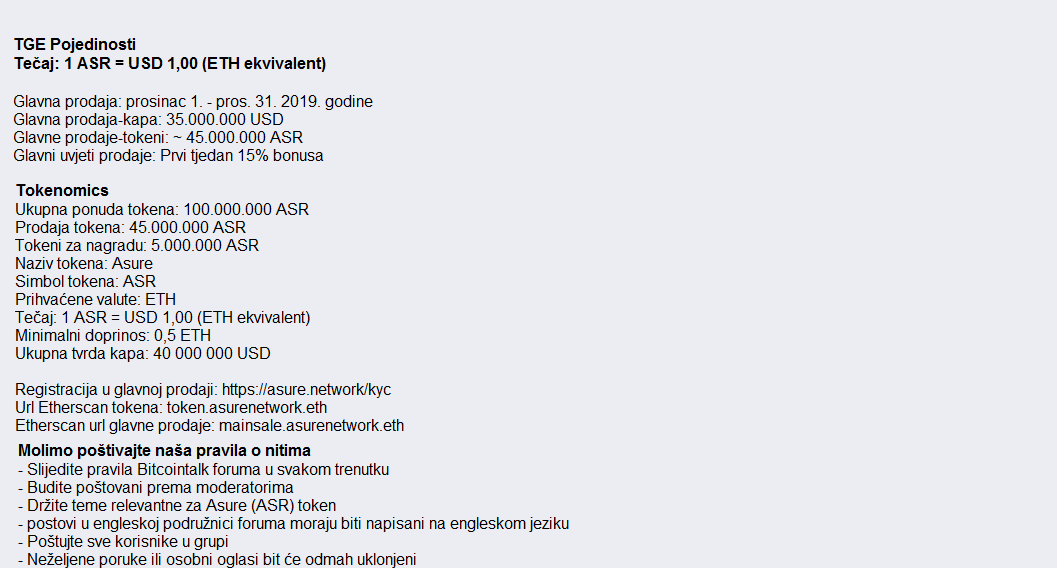Click the Glavna prodaja-kapa 35.000.000 USD line
The image size is (1058, 568).
[148, 119]
